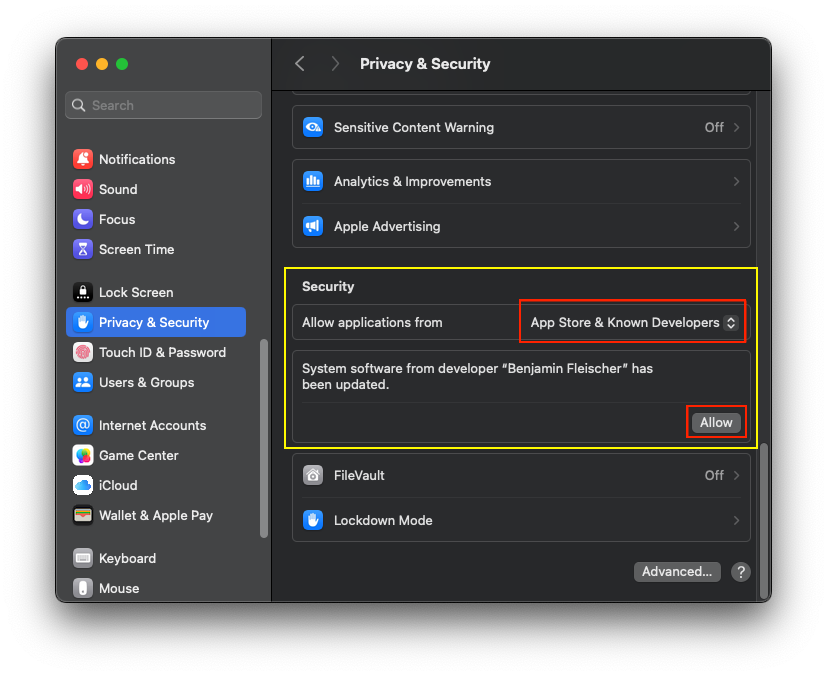The image size is (827, 676).
Task: Click Allow for Benjamin Fleischer software
Action: coord(716,422)
